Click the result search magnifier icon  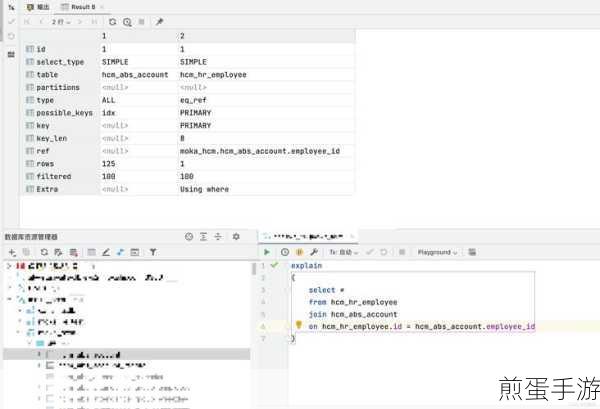coord(127,22)
